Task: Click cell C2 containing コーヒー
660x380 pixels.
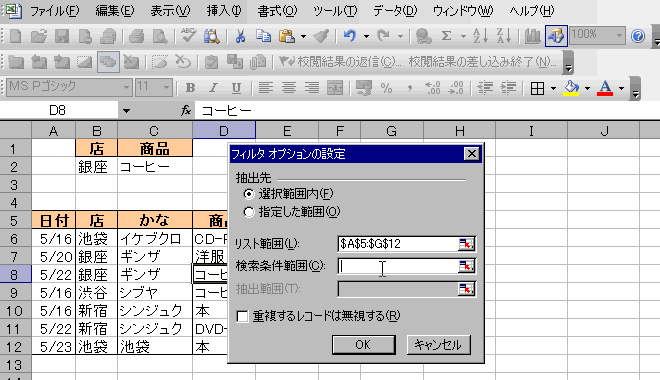Action: click(x=155, y=167)
